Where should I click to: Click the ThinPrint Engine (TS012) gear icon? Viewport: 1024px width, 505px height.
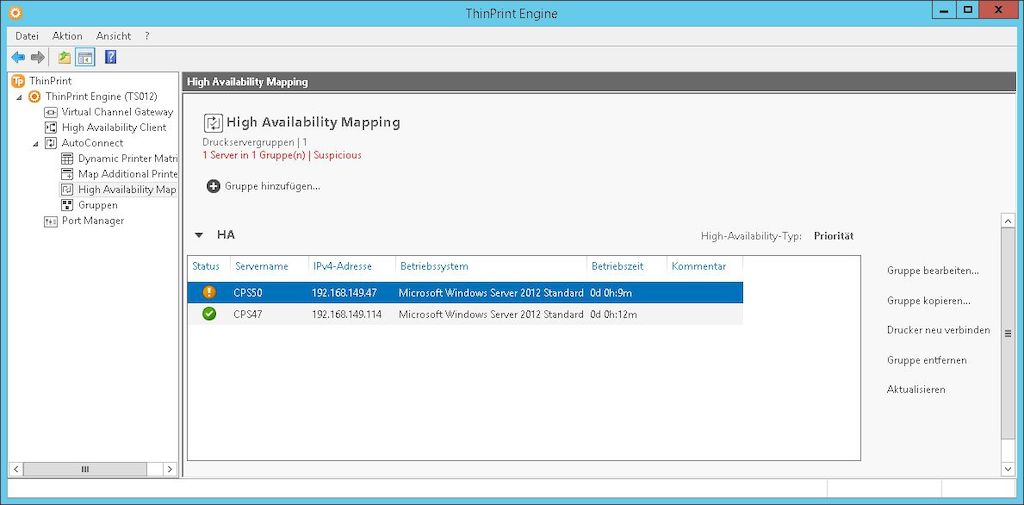(x=34, y=97)
